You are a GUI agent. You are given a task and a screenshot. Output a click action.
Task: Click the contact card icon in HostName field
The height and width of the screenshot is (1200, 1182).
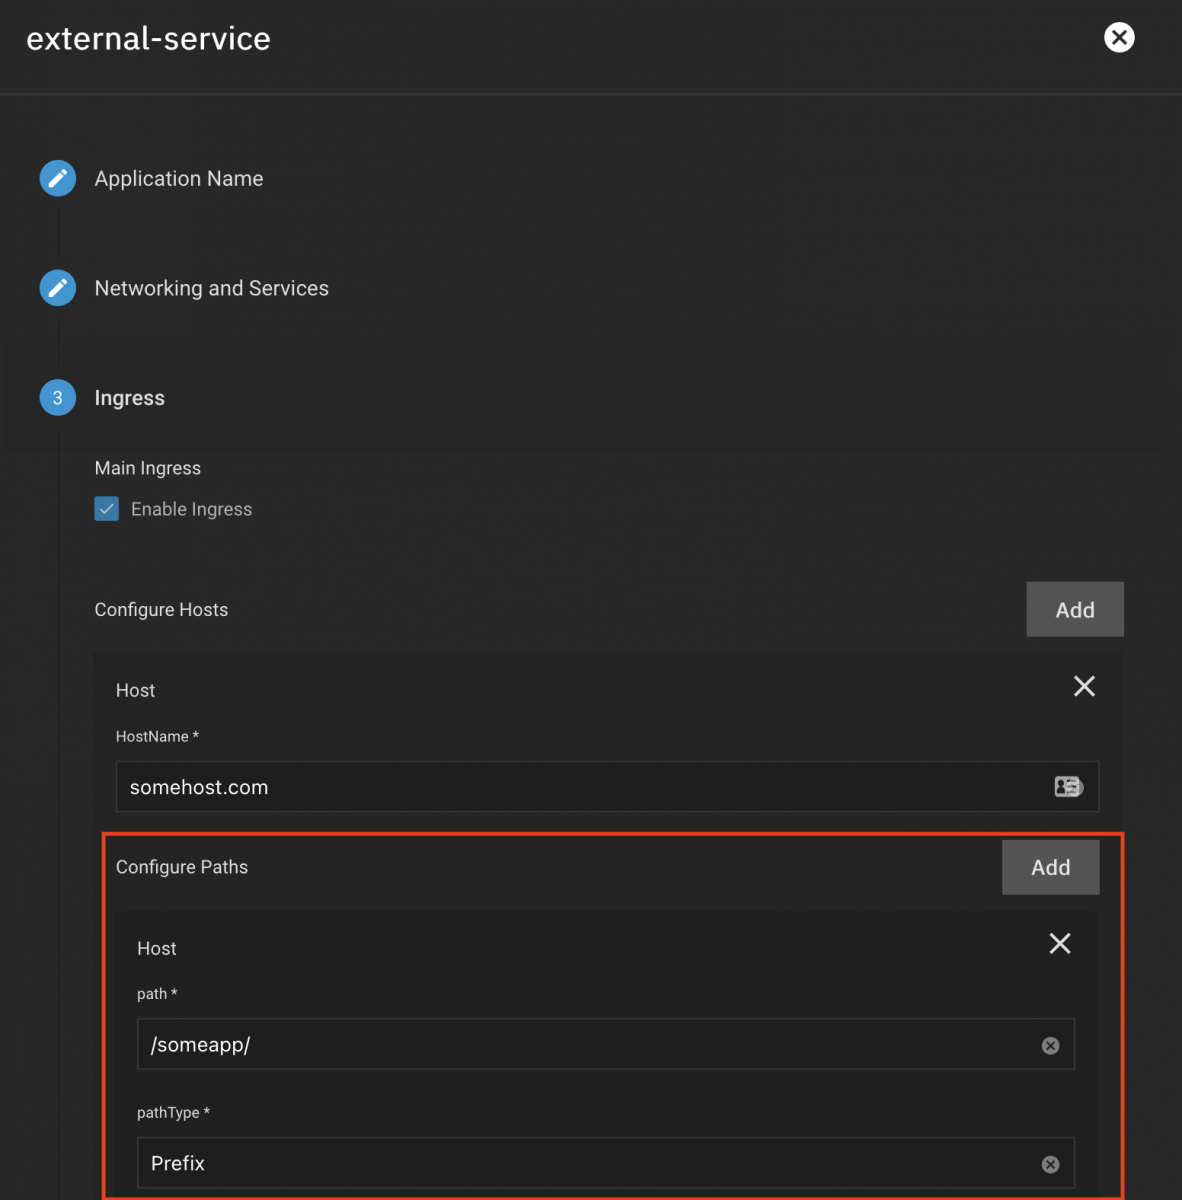(1068, 787)
